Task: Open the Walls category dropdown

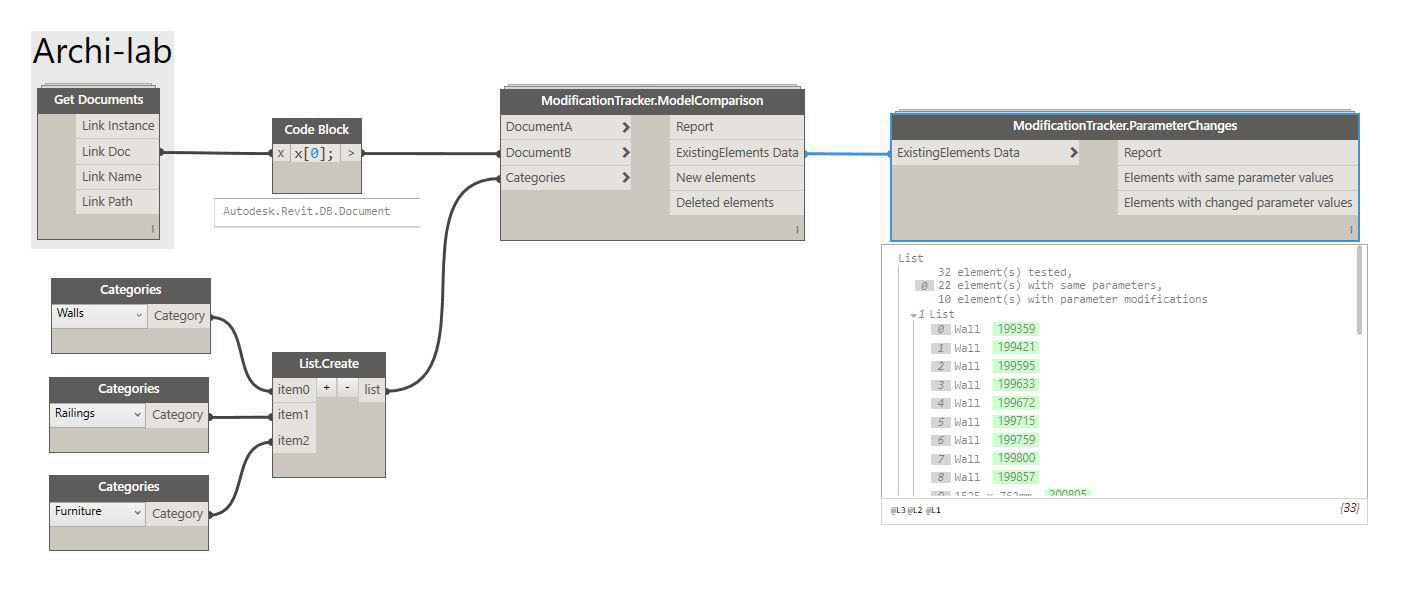Action: [100, 315]
